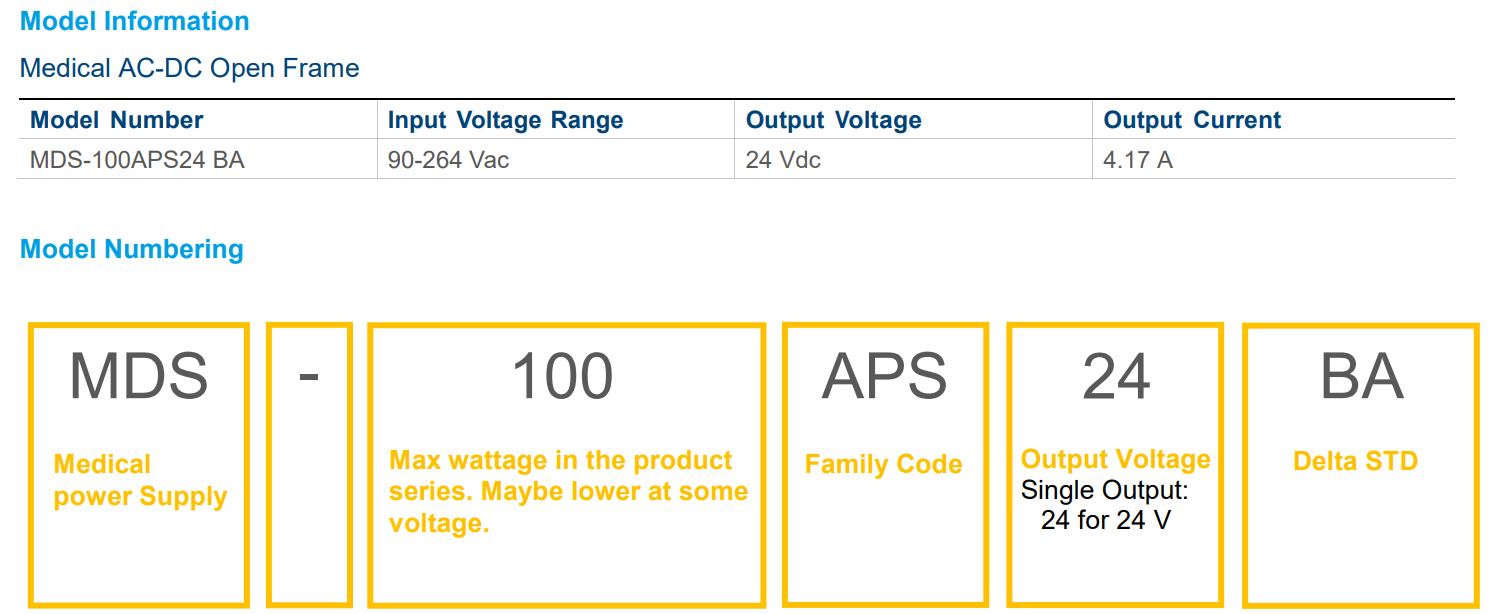Select the Medical AC-DC Open Frame subtitle
Screen dimensions: 1505x614
click(x=189, y=68)
